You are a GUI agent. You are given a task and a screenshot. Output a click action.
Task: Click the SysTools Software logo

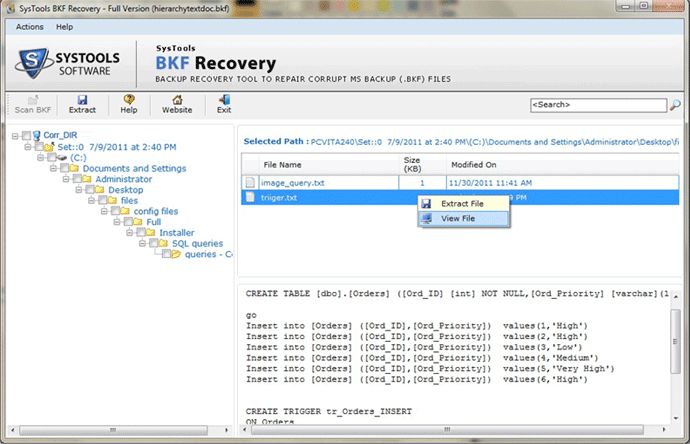68,64
